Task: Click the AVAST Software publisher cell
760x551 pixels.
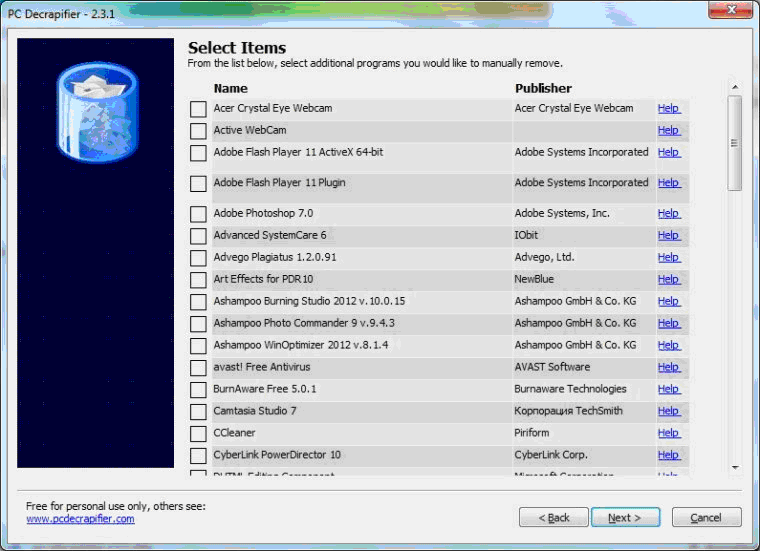Action: (x=553, y=367)
